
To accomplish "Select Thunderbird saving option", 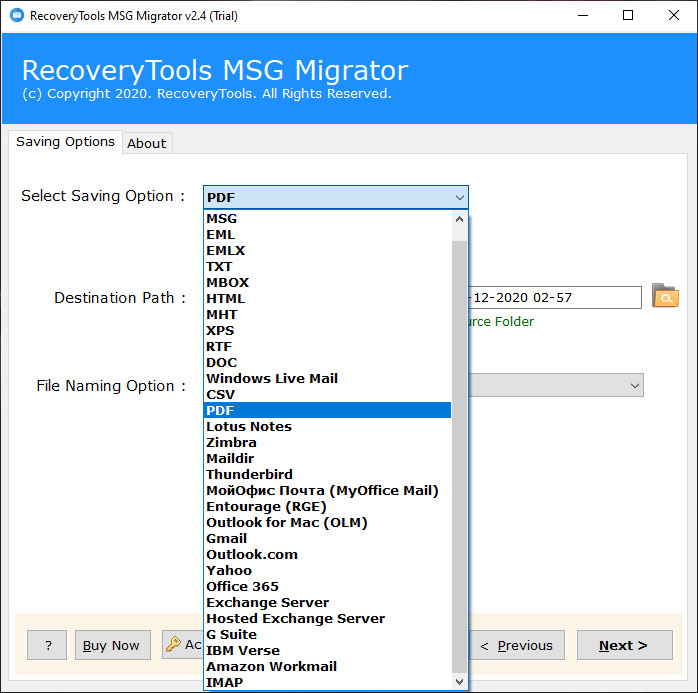I will pos(328,474).
